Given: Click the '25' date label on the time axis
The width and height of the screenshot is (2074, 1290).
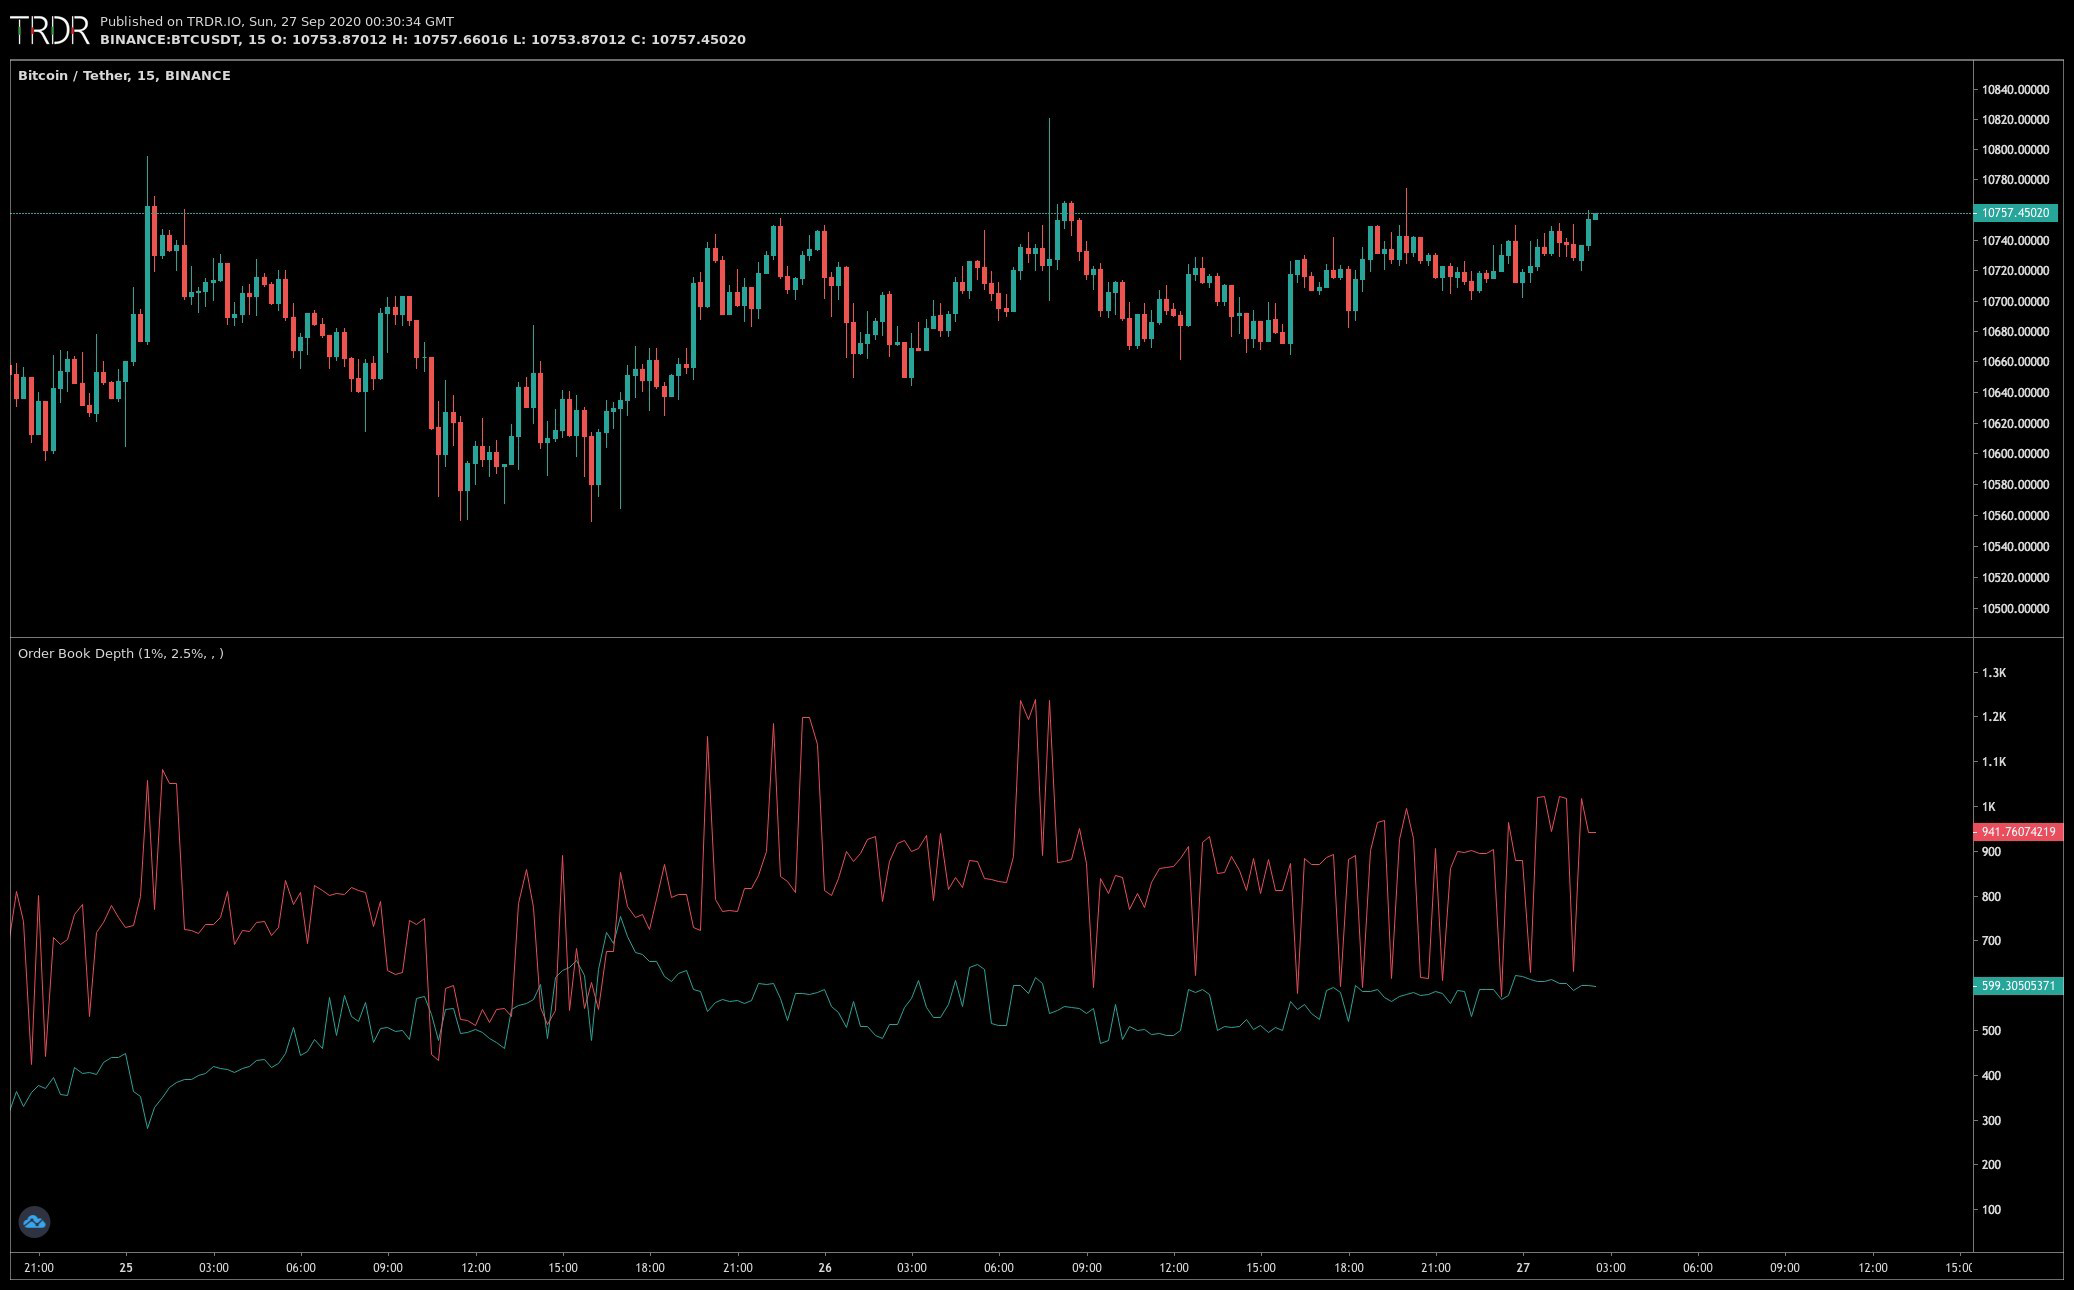Looking at the screenshot, I should [x=126, y=1268].
